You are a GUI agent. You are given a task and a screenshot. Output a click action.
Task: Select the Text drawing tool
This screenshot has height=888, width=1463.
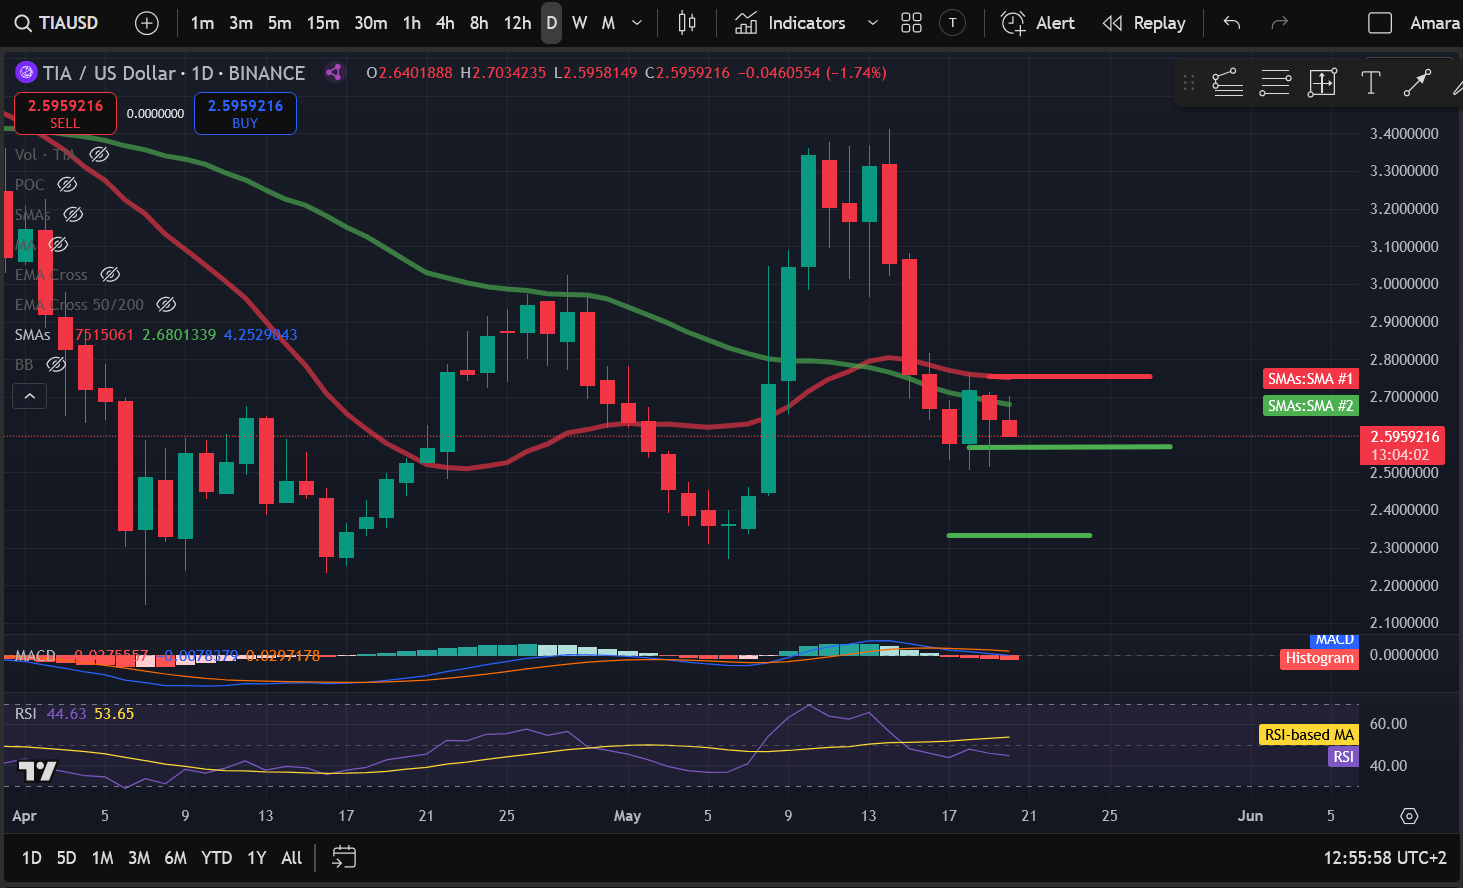[x=1371, y=83]
